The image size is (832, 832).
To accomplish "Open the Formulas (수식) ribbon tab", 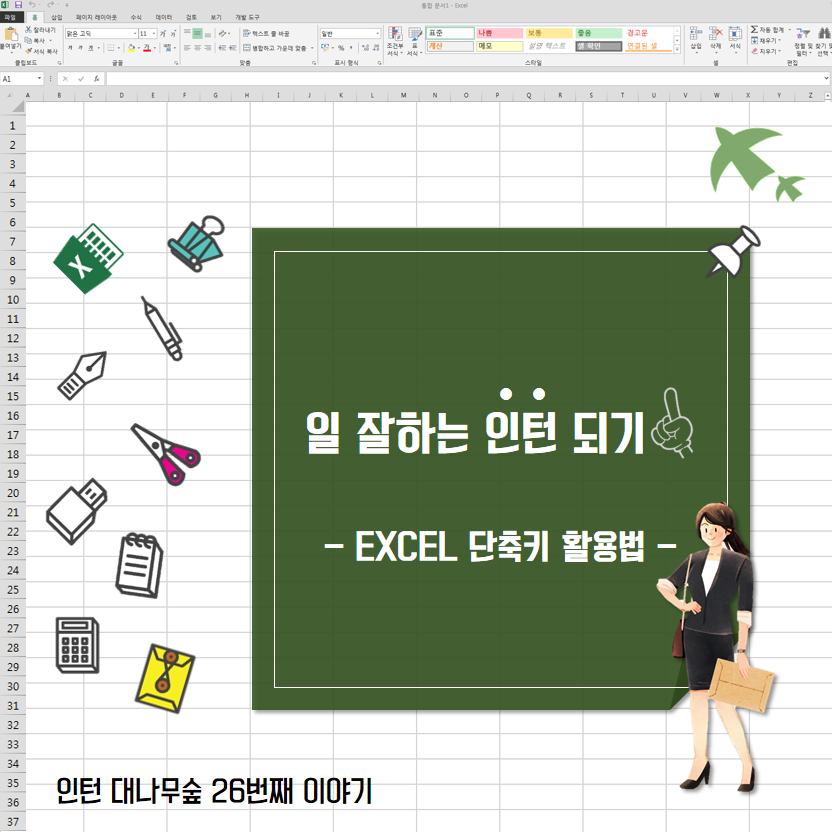I will (136, 18).
